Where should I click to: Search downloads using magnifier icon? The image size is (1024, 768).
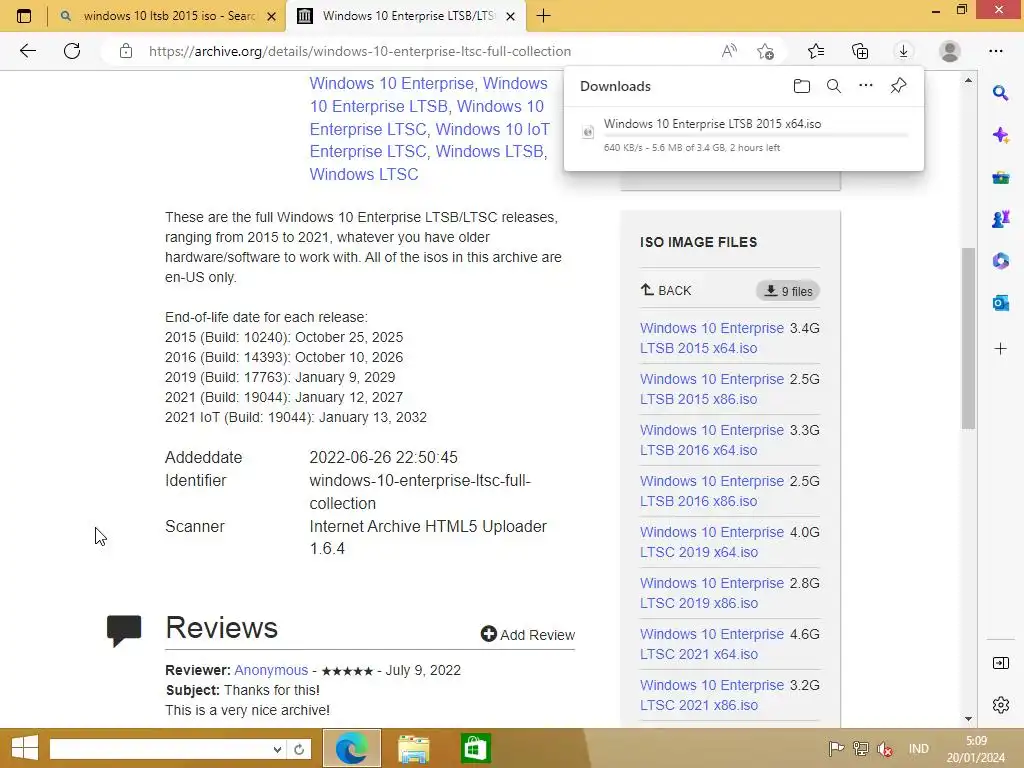[x=834, y=86]
